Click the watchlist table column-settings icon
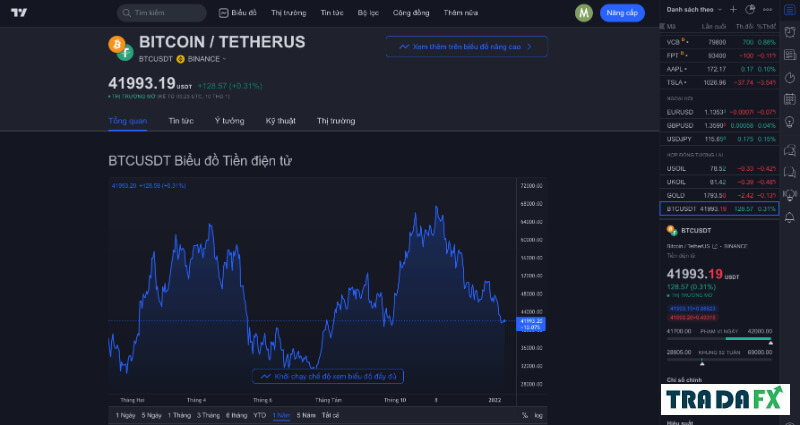 pyautogui.click(x=662, y=26)
